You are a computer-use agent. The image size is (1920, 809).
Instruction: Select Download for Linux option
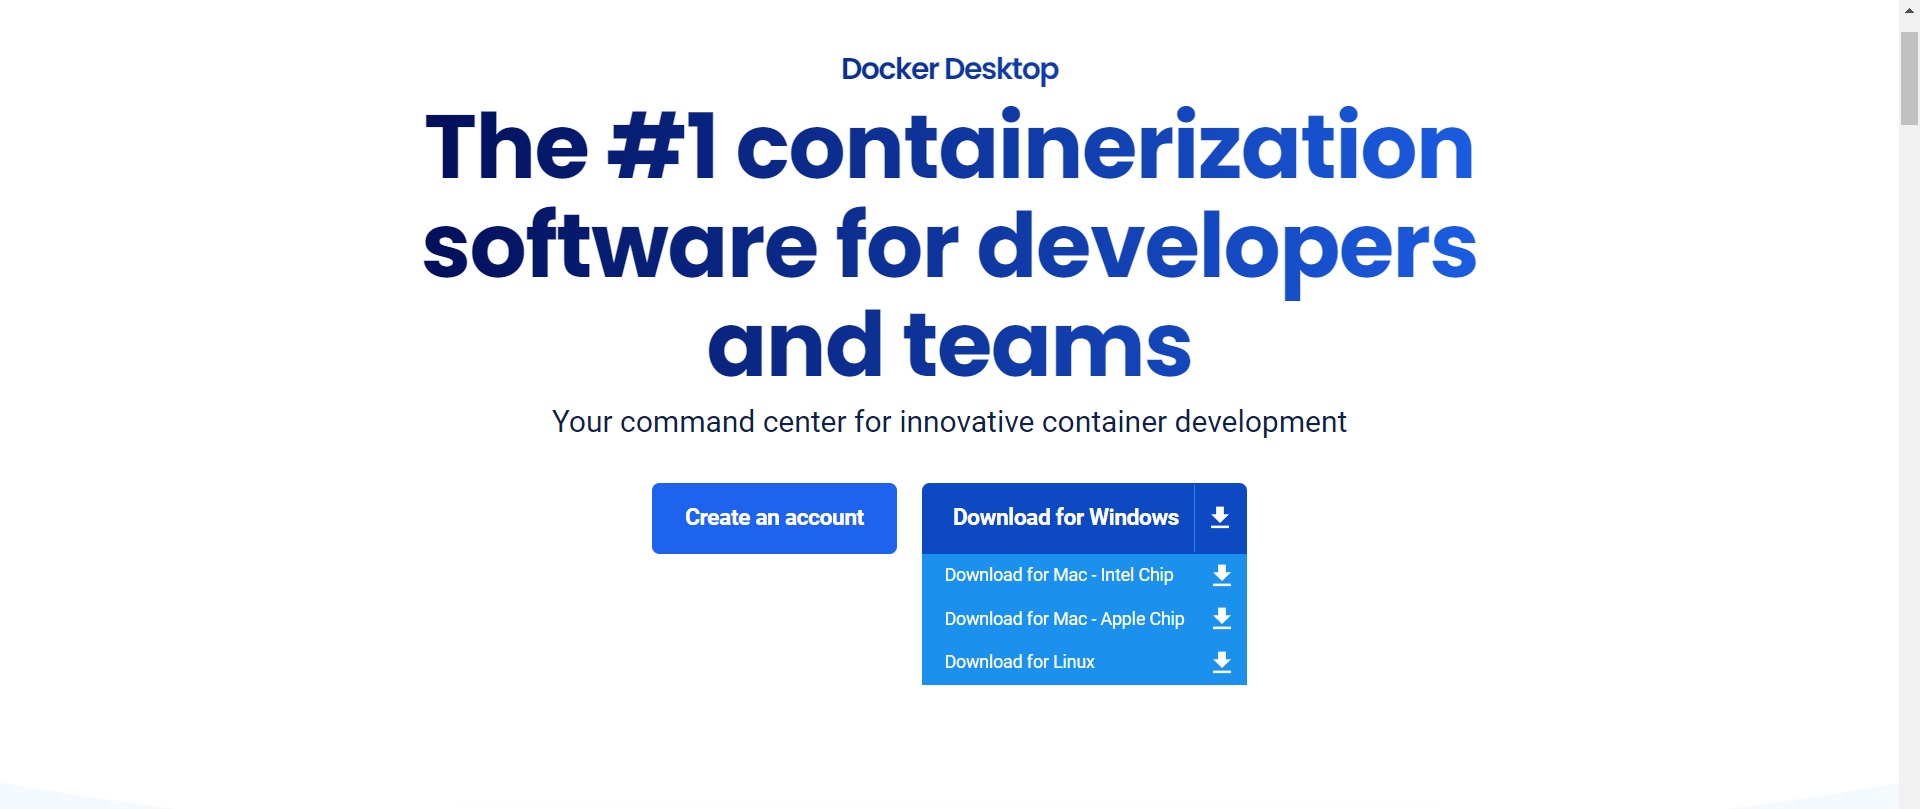[1020, 662]
